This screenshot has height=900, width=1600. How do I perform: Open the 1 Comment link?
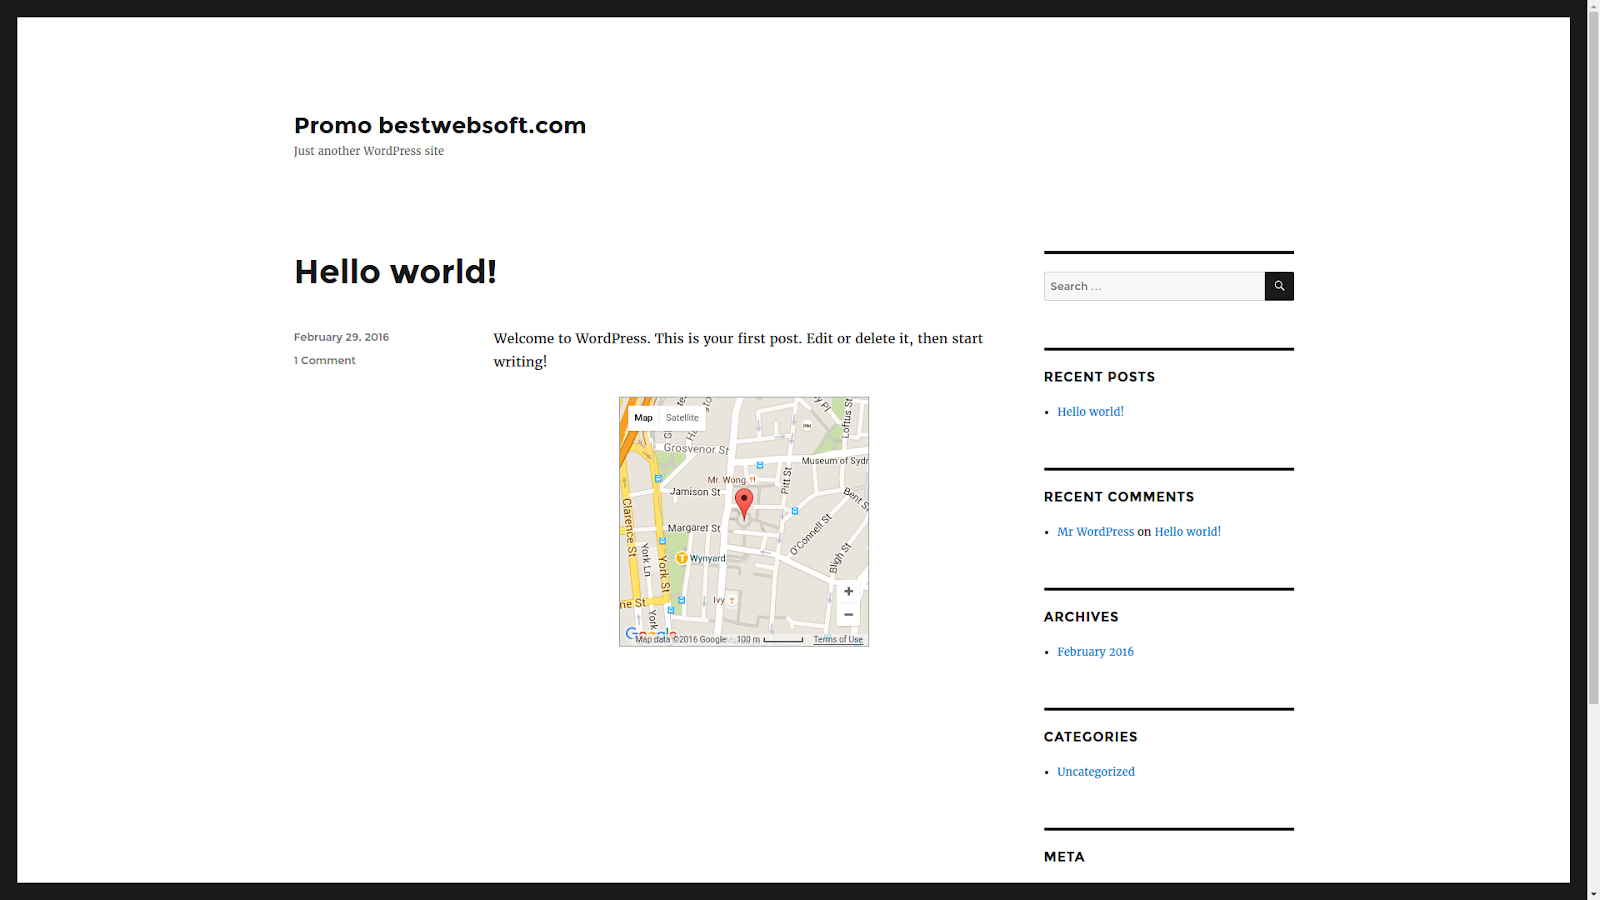pos(324,360)
